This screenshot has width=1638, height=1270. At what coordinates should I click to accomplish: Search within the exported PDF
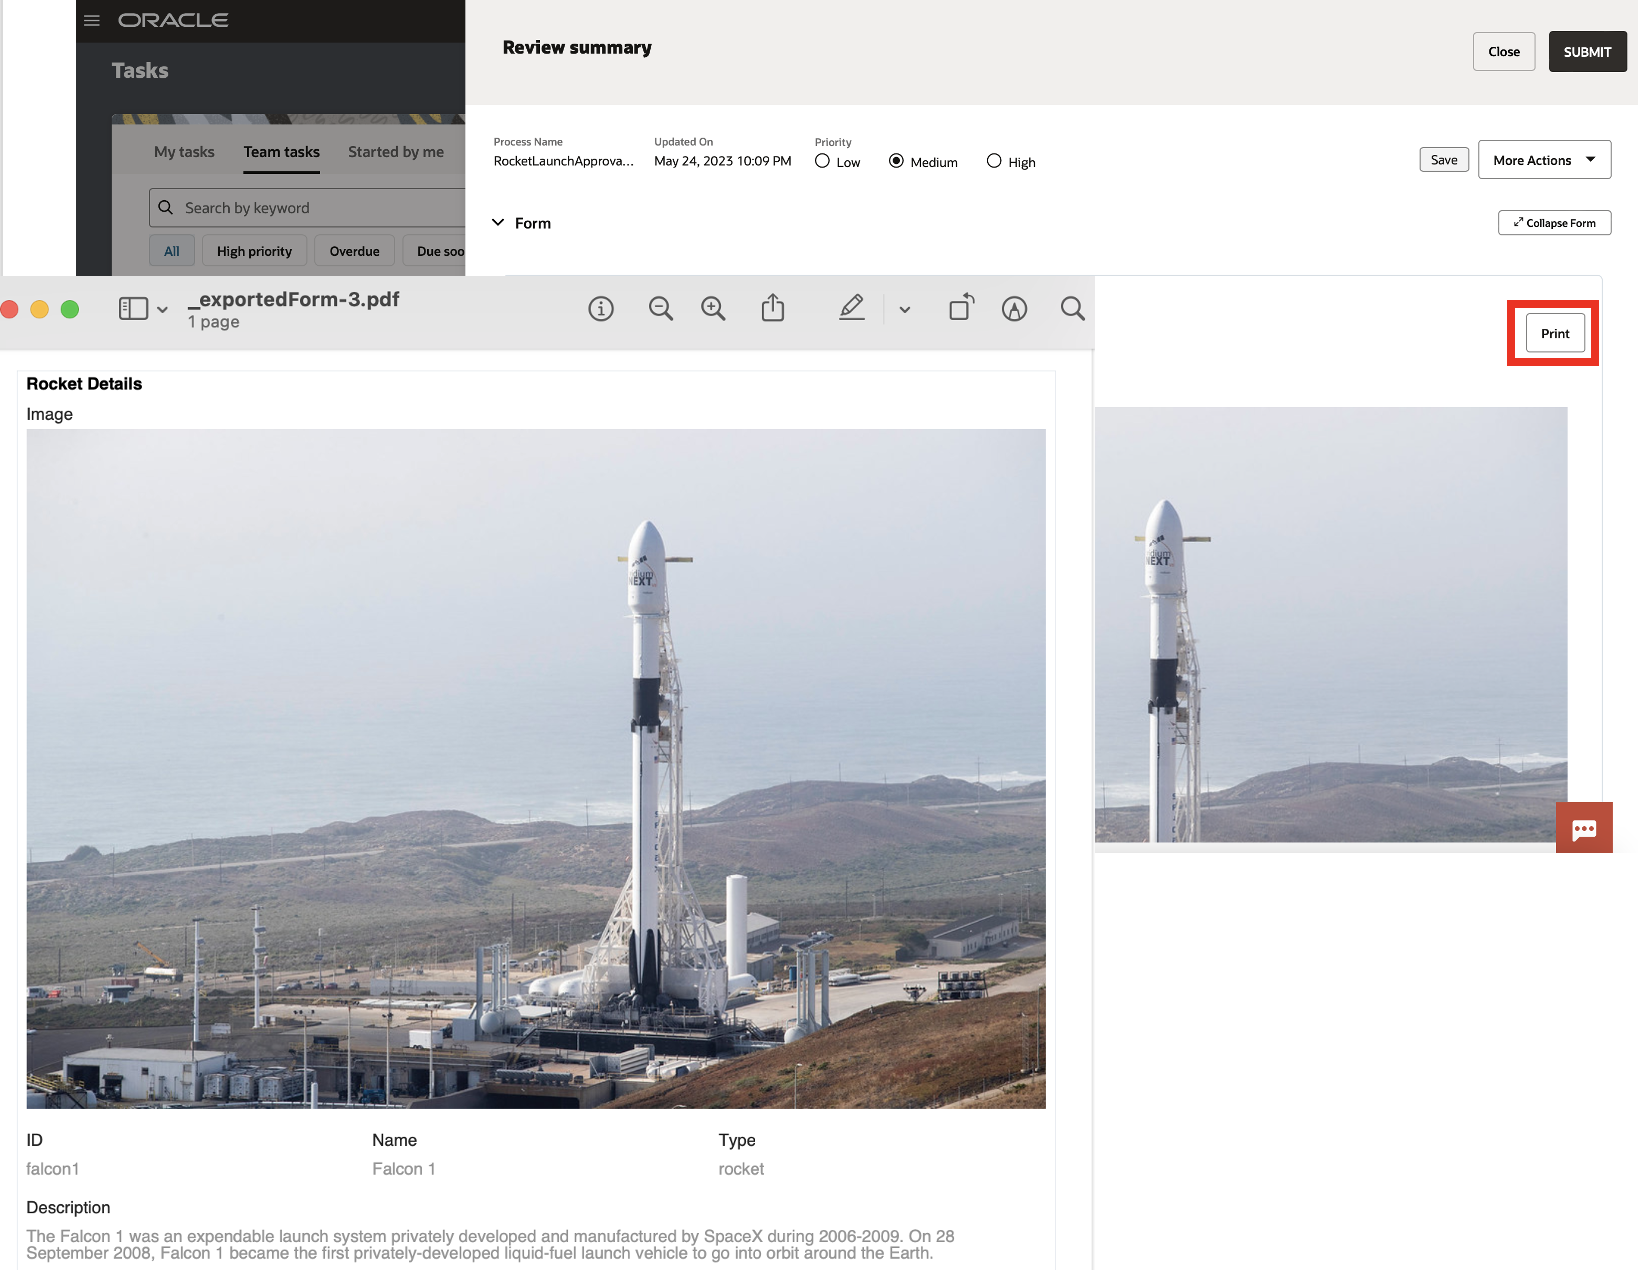(x=1073, y=309)
